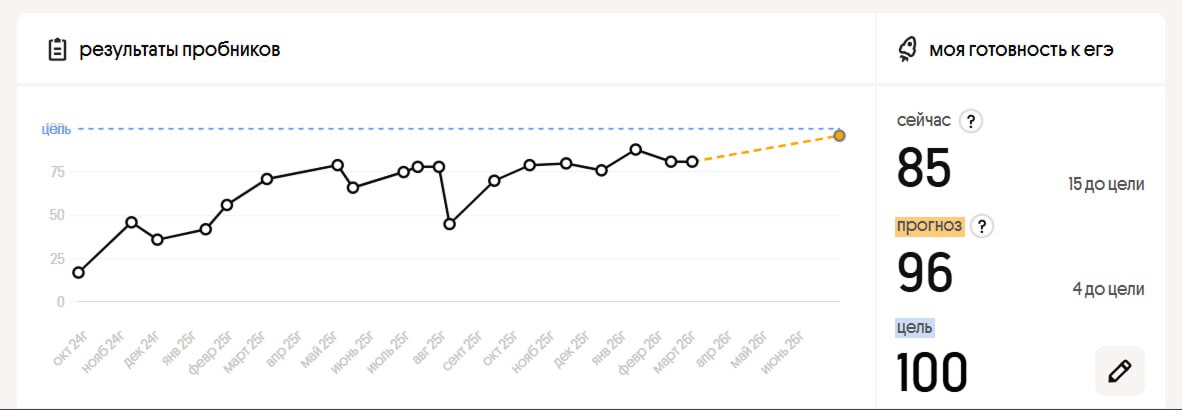Select the orange forecast point on chart
The image size is (1182, 410).
click(x=839, y=136)
